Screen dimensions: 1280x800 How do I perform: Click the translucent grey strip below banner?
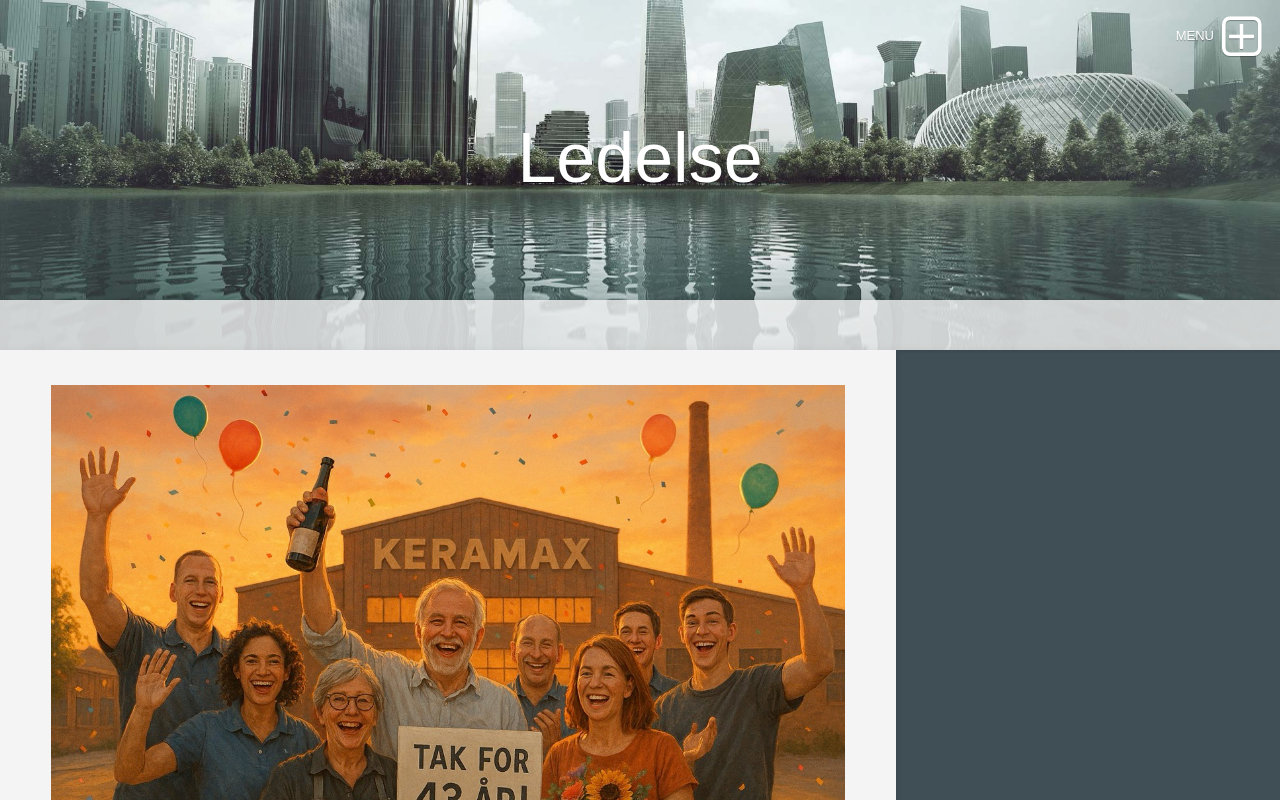[640, 325]
